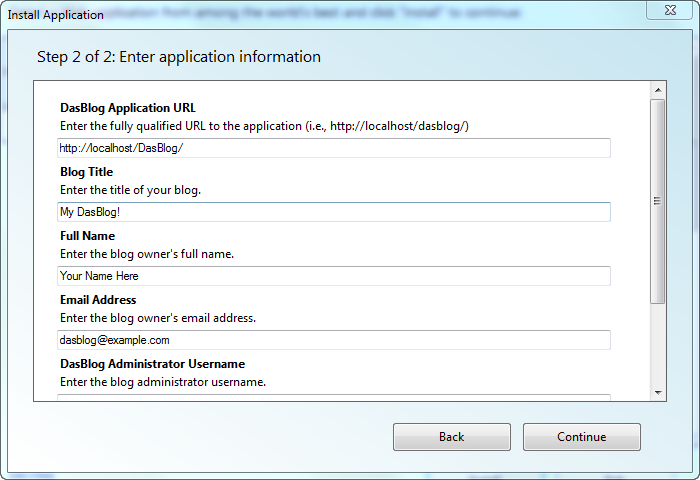Click the 'Email Address' bold label
Screen dimensions: 700x480
tap(97, 300)
